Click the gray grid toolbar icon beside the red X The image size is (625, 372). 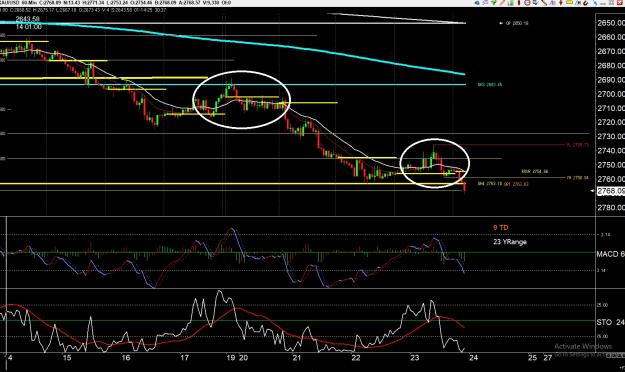point(611,2)
